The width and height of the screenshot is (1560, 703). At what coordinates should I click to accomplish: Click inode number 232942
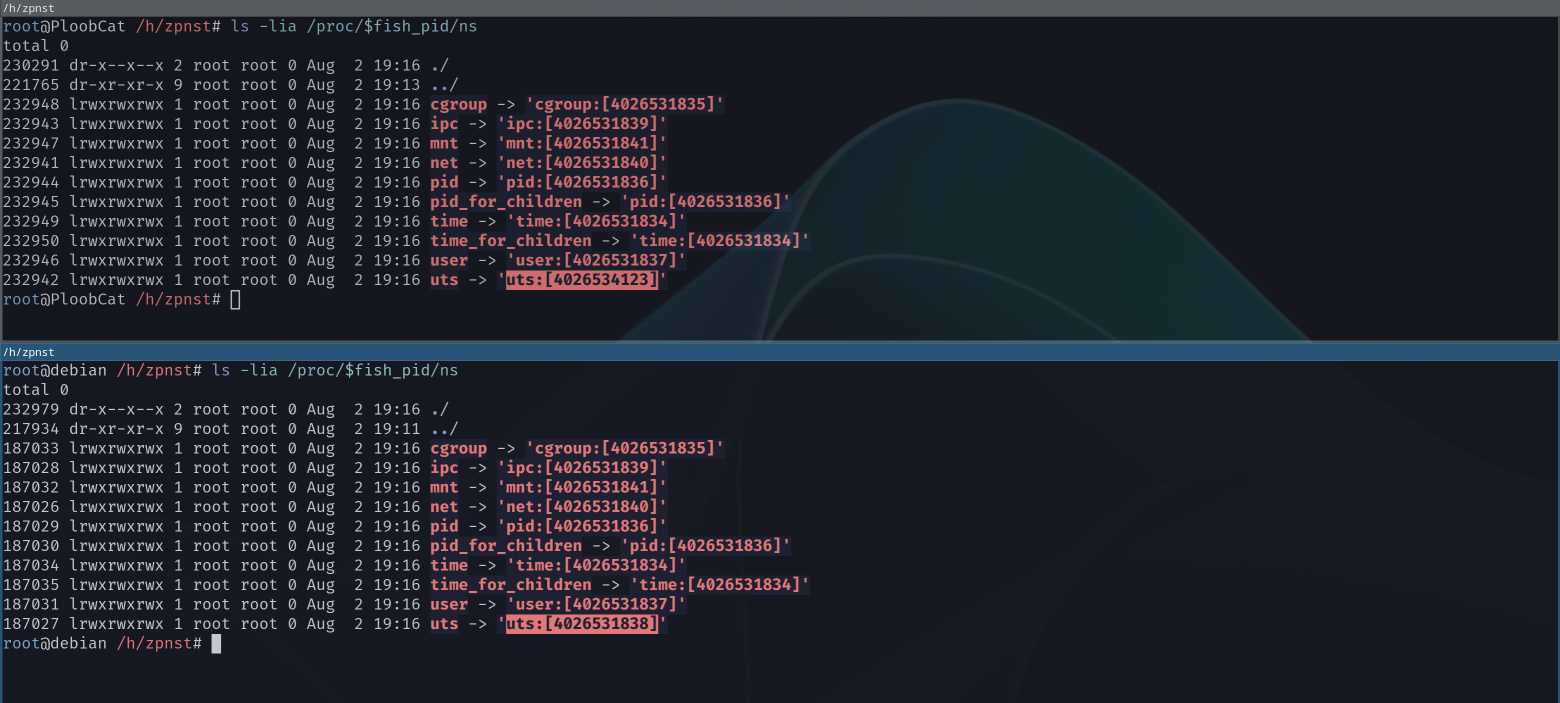31,280
